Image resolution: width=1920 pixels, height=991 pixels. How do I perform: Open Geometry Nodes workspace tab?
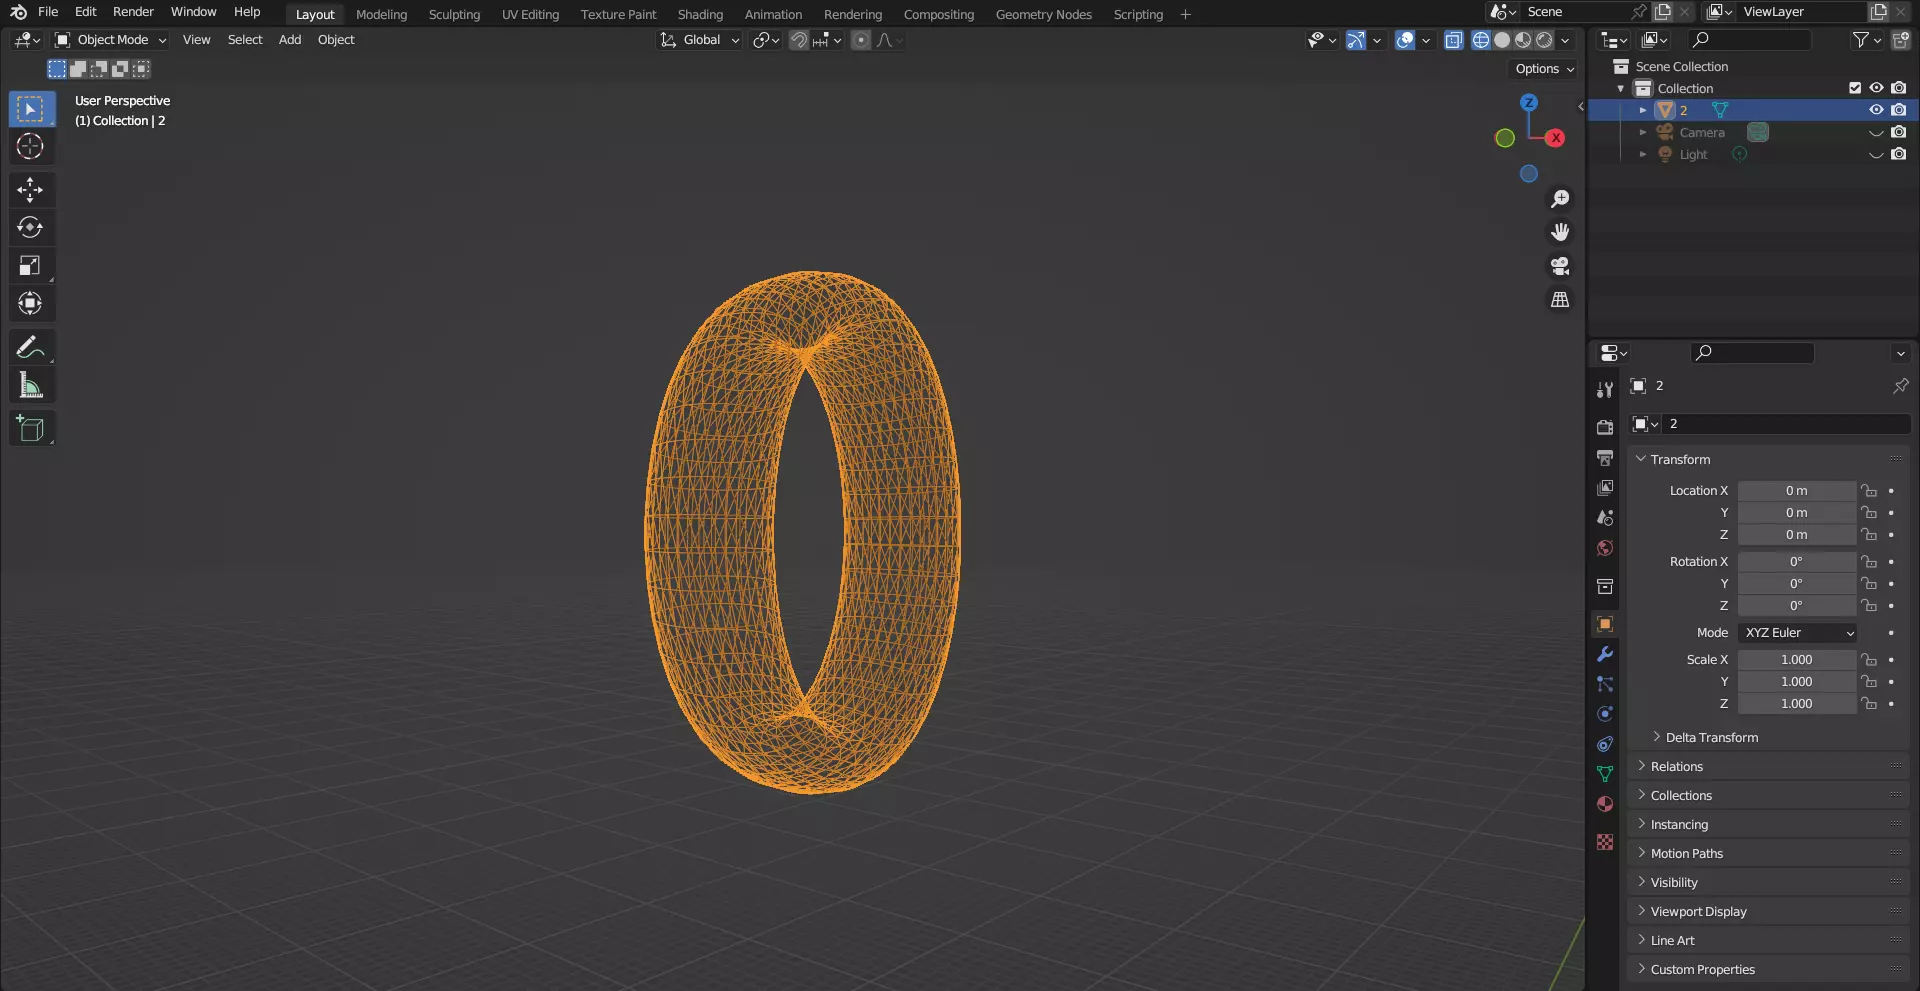[1043, 14]
